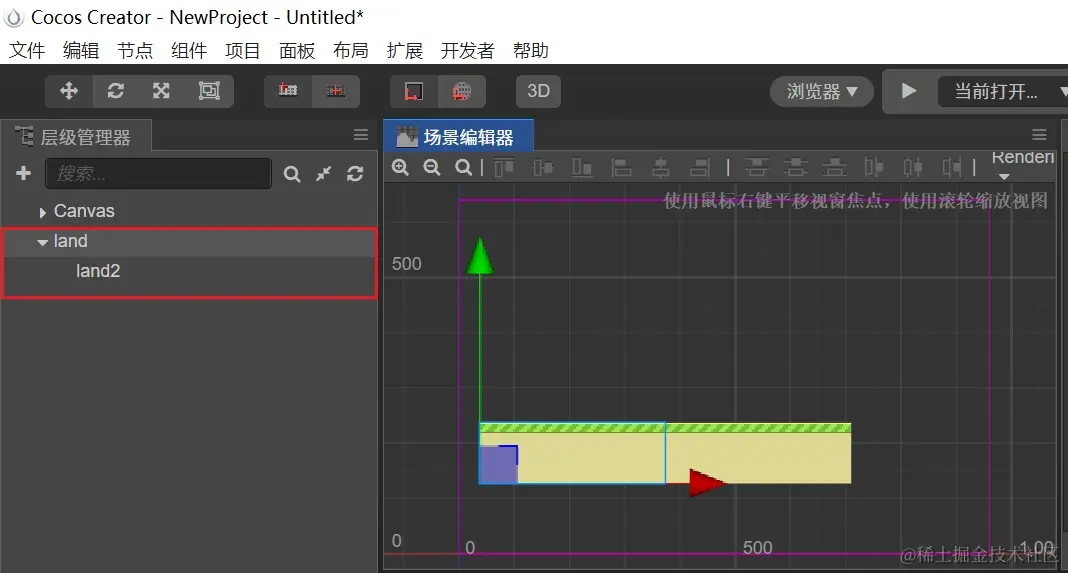Collapse all nodes in the hierarchy

[324, 174]
